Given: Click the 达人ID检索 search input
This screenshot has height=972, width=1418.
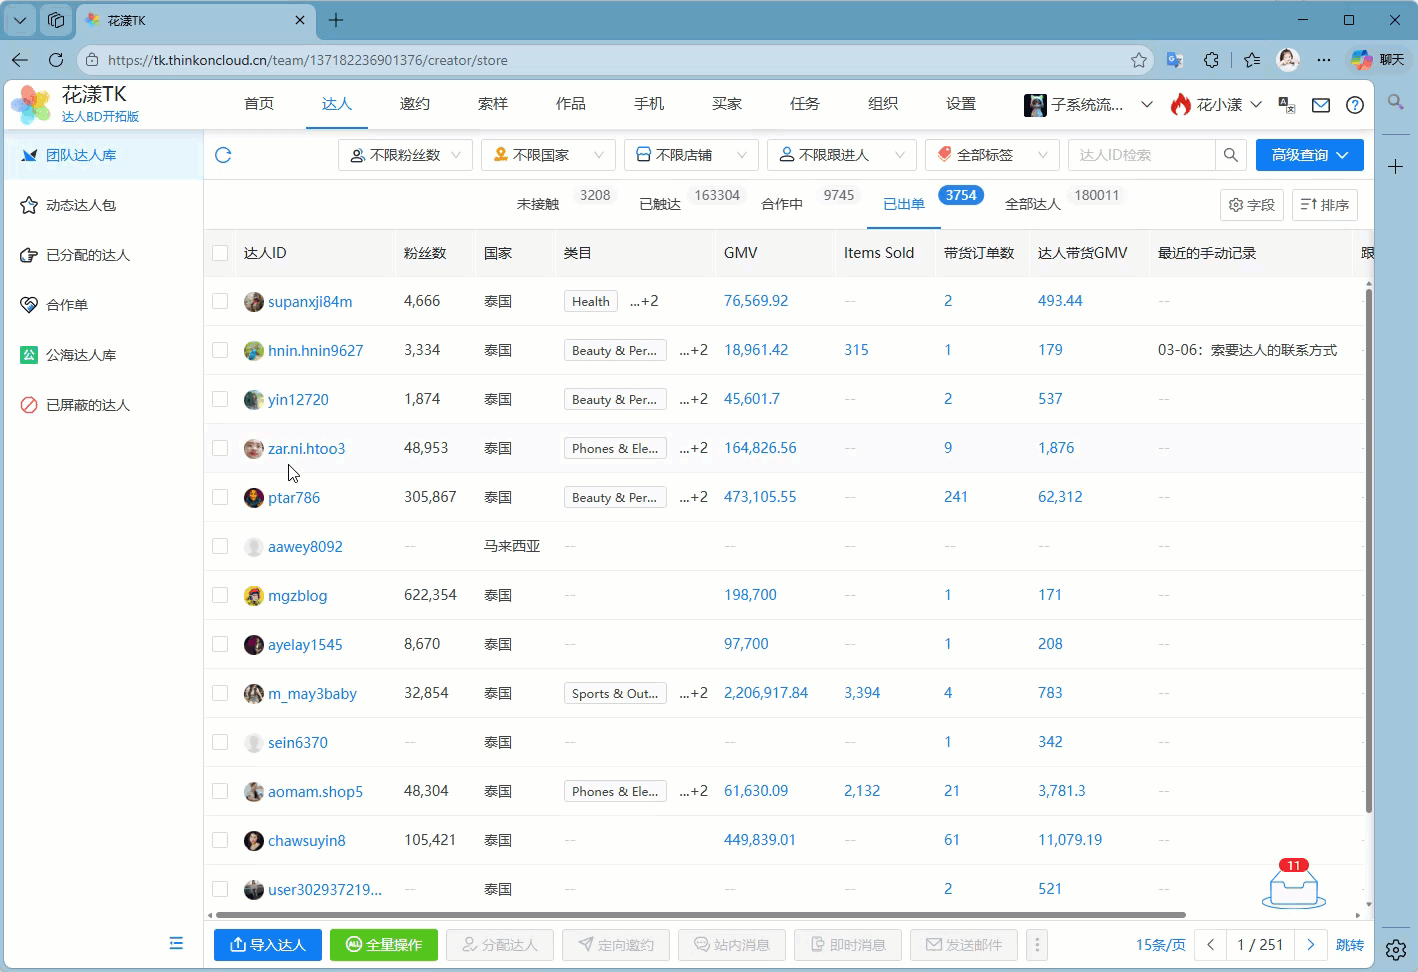Looking at the screenshot, I should point(1140,155).
